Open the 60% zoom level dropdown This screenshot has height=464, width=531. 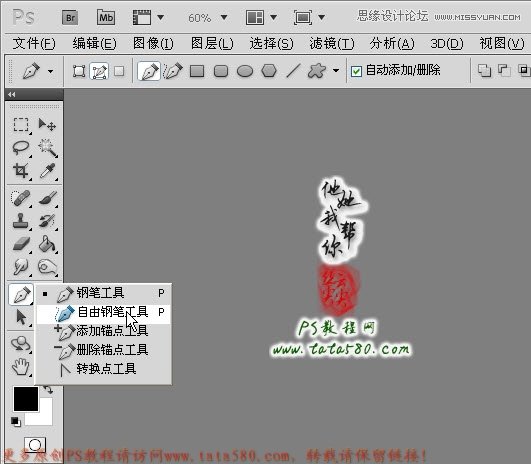pyautogui.click(x=224, y=17)
